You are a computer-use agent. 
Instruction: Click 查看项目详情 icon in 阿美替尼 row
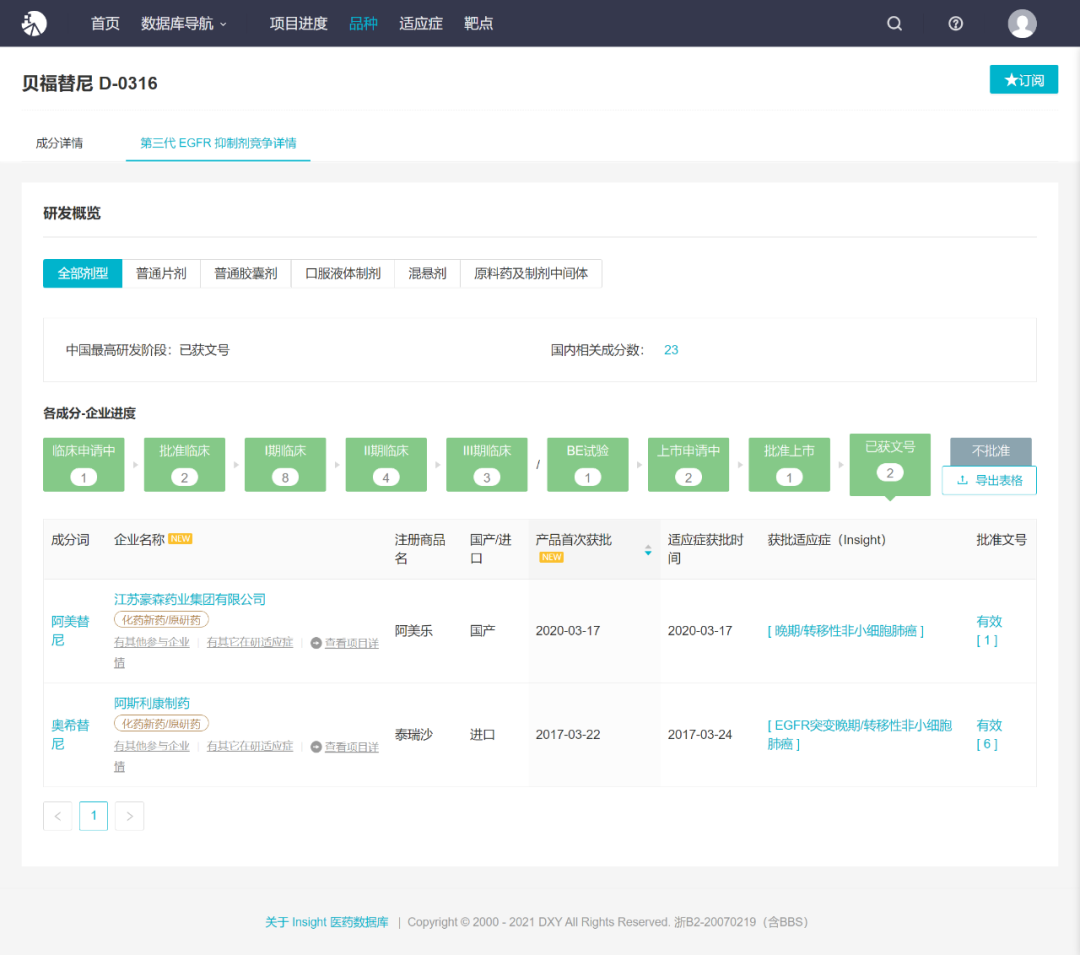click(x=316, y=643)
